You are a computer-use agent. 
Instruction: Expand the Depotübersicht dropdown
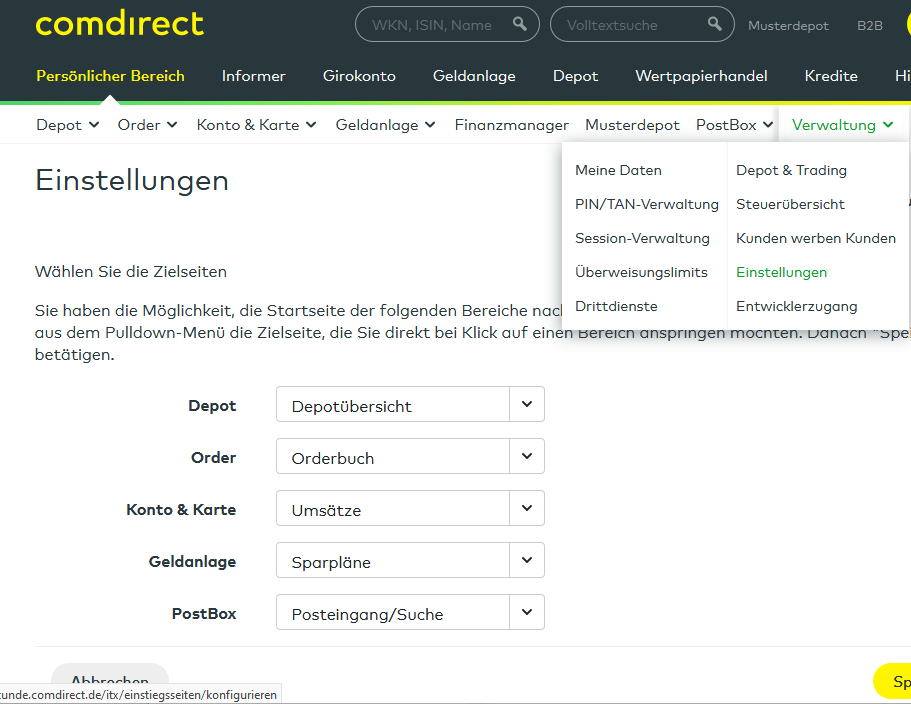(527, 404)
